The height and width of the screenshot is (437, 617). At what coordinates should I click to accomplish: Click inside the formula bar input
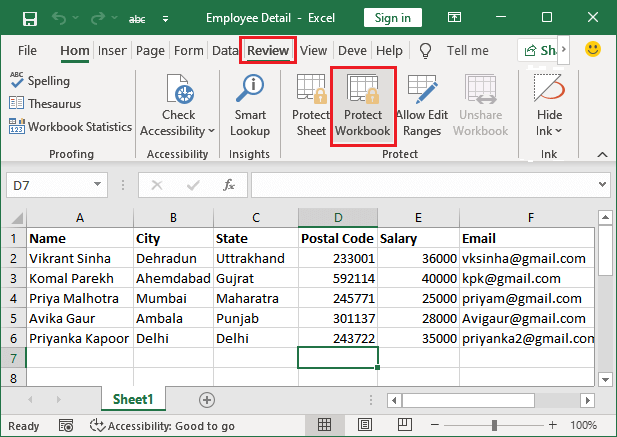point(423,185)
